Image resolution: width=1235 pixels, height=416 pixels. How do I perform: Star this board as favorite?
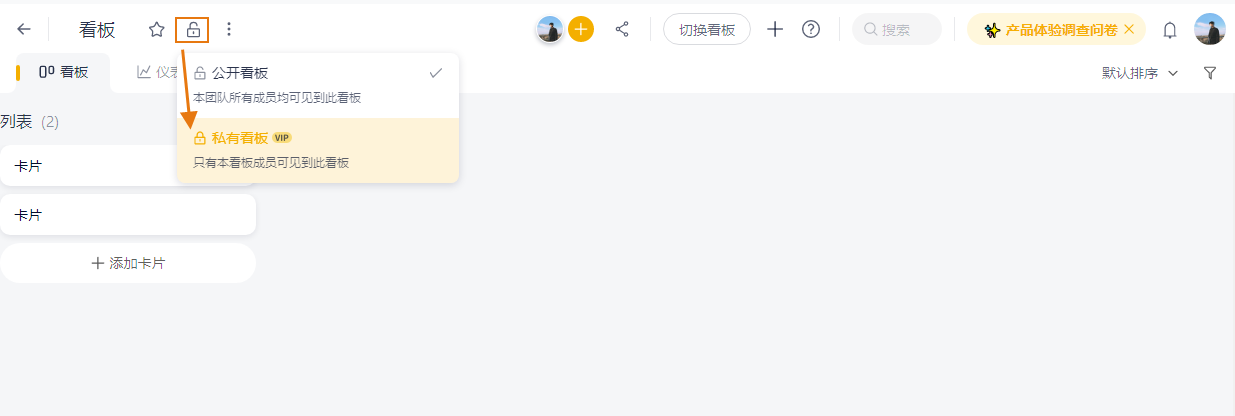(x=156, y=30)
